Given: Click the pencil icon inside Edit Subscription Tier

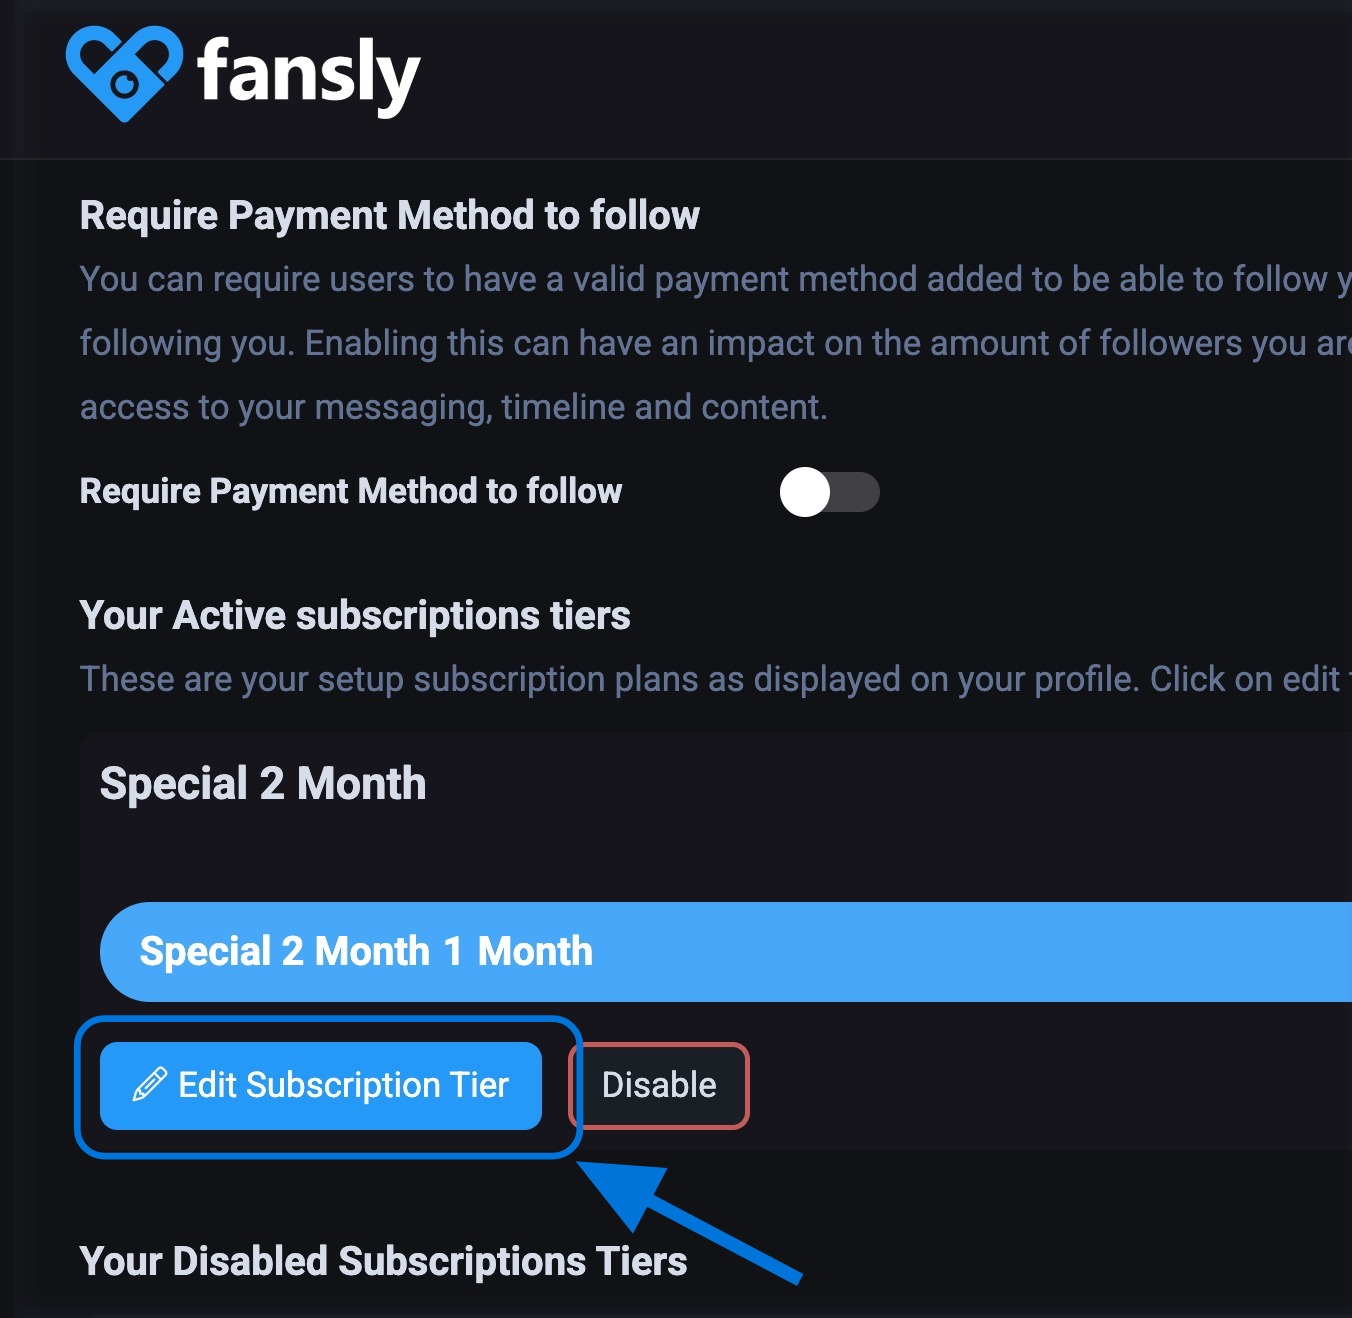Looking at the screenshot, I should click(x=149, y=1083).
